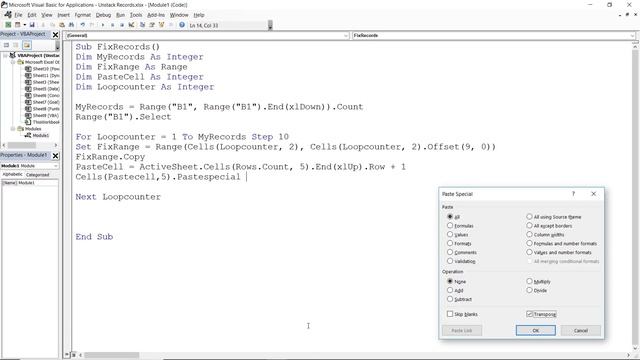Click the View Microsoft Excel toolbar icon
The height and width of the screenshot is (360, 640).
pos(8,25)
